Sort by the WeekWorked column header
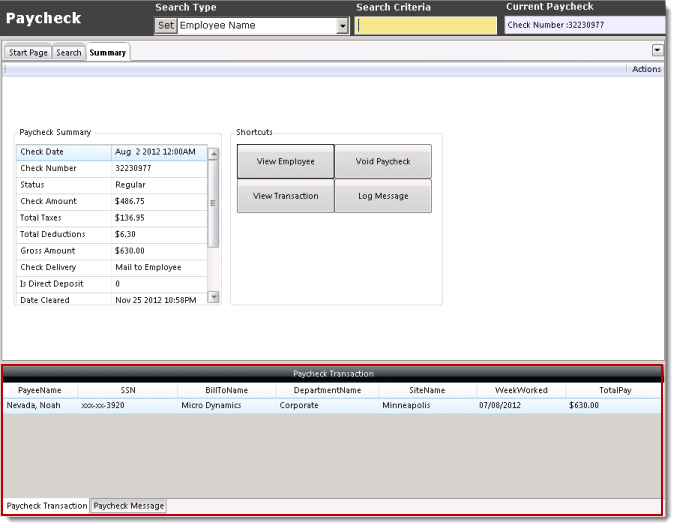Image resolution: width=677 pixels, height=528 pixels. 521,390
